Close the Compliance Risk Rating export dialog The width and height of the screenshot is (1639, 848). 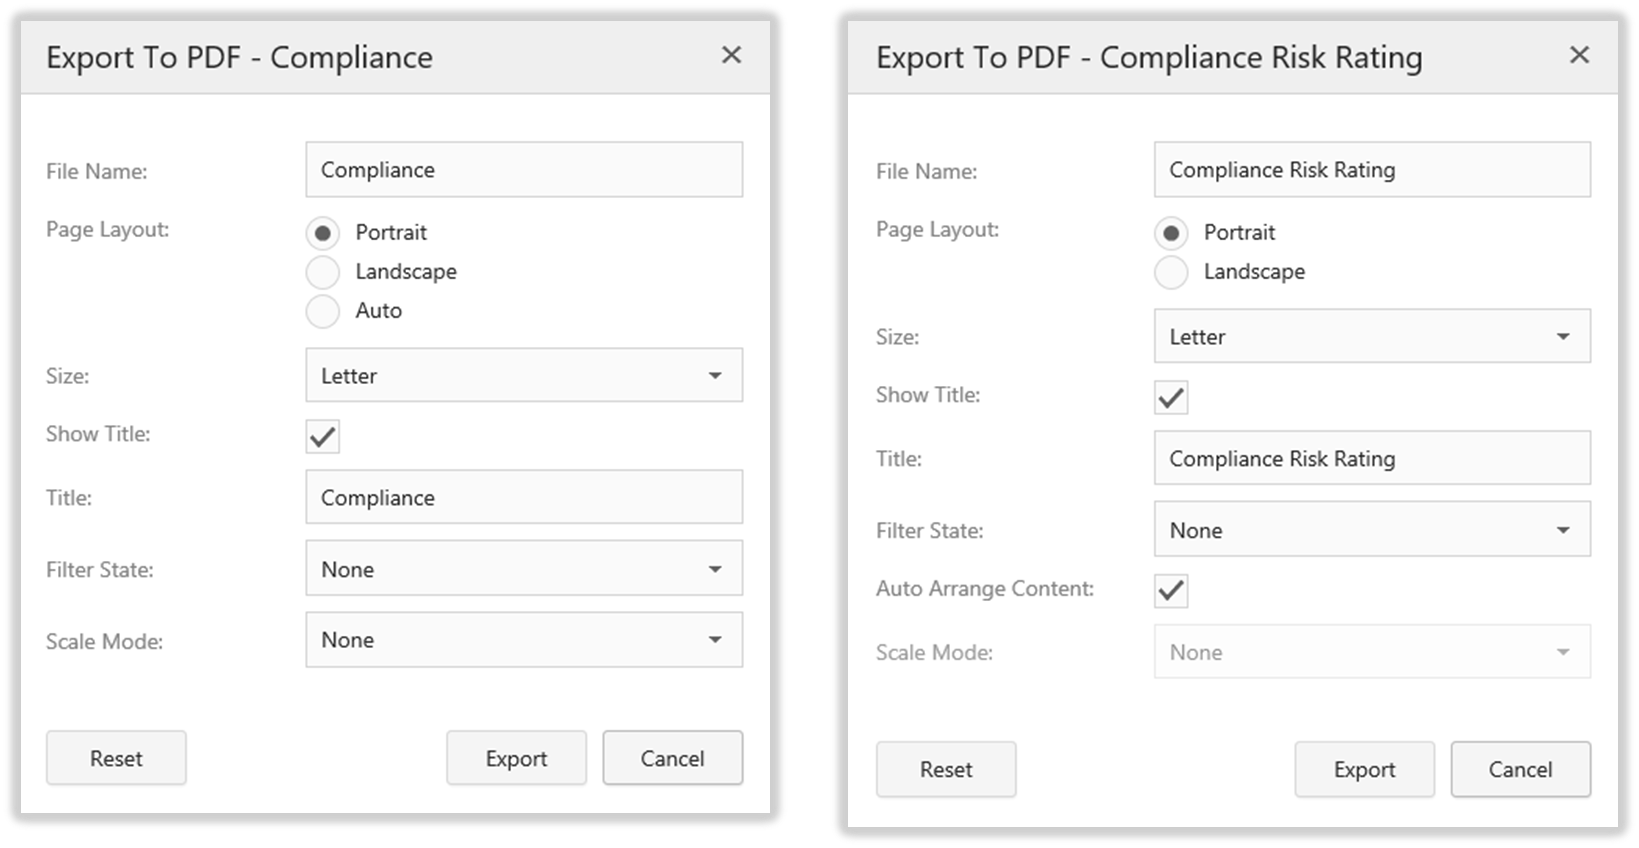[1579, 55]
